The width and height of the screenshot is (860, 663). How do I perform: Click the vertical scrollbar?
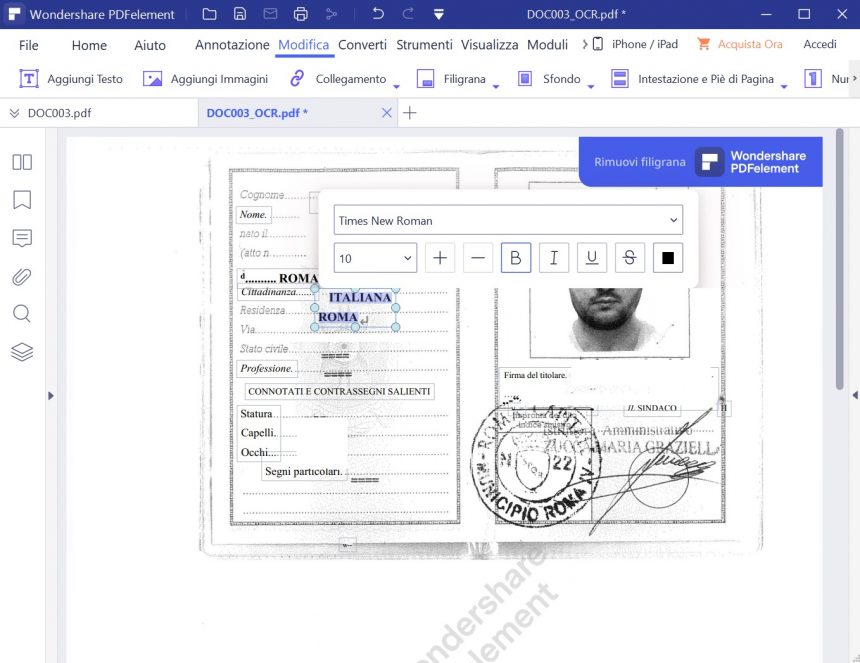840,259
